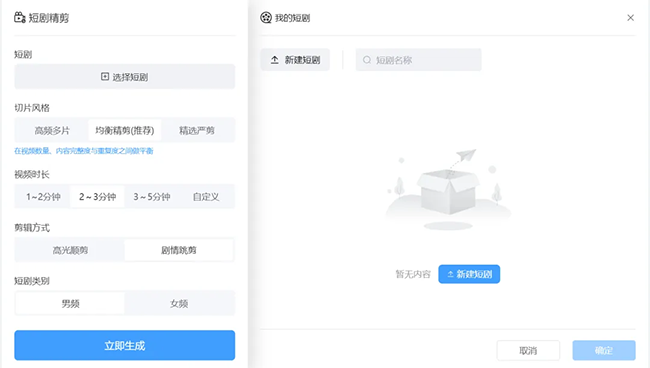The image size is (650, 368).
Task: Click the 取消 button
Action: [x=528, y=351]
